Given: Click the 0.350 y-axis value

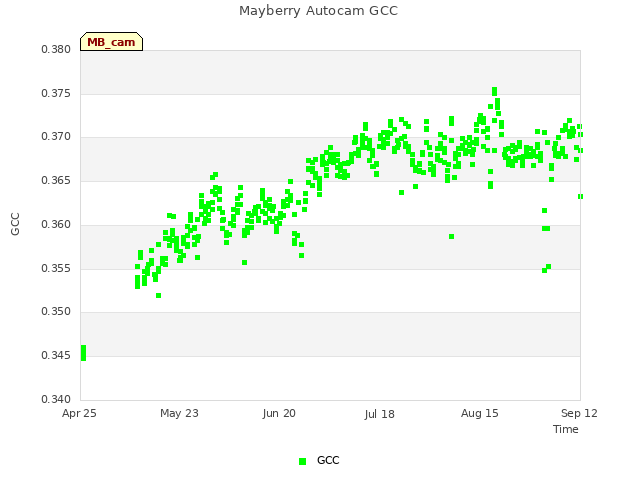Looking at the screenshot, I should click(x=56, y=312).
